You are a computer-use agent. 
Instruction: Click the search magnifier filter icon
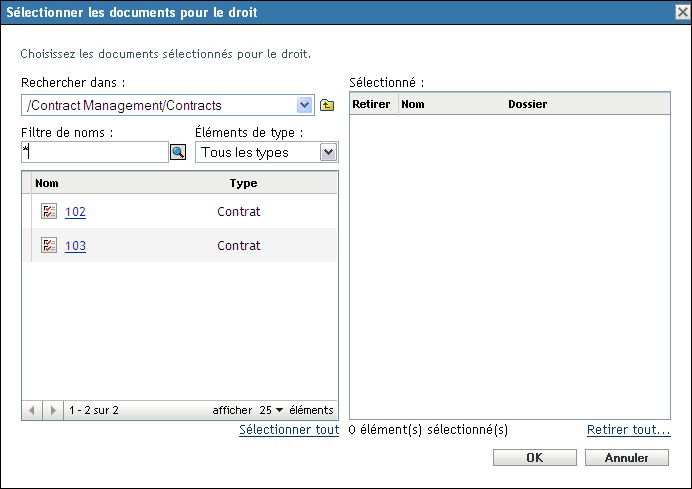(x=178, y=152)
